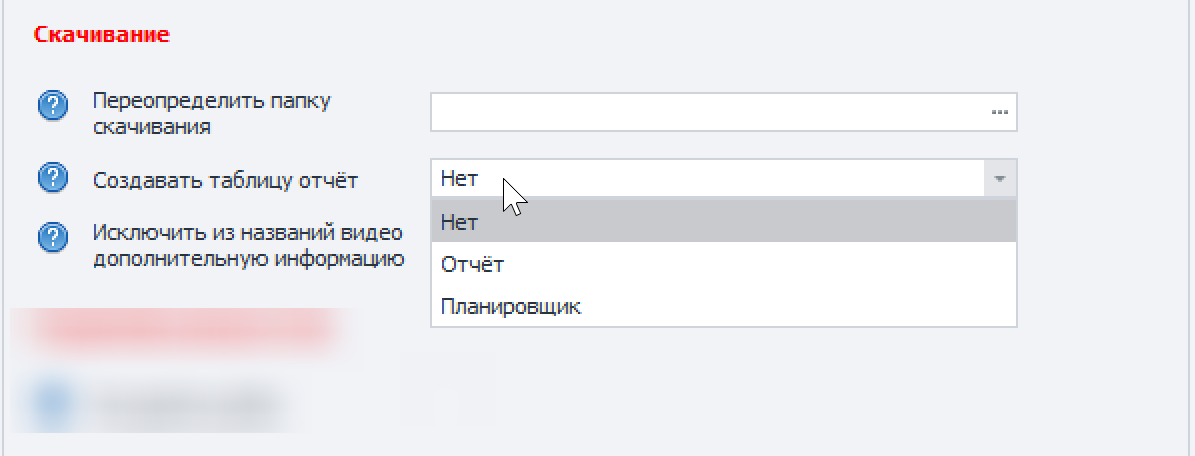Image resolution: width=1195 pixels, height=456 pixels.
Task: Collapse the dropdown using its arrow button
Action: tap(999, 179)
